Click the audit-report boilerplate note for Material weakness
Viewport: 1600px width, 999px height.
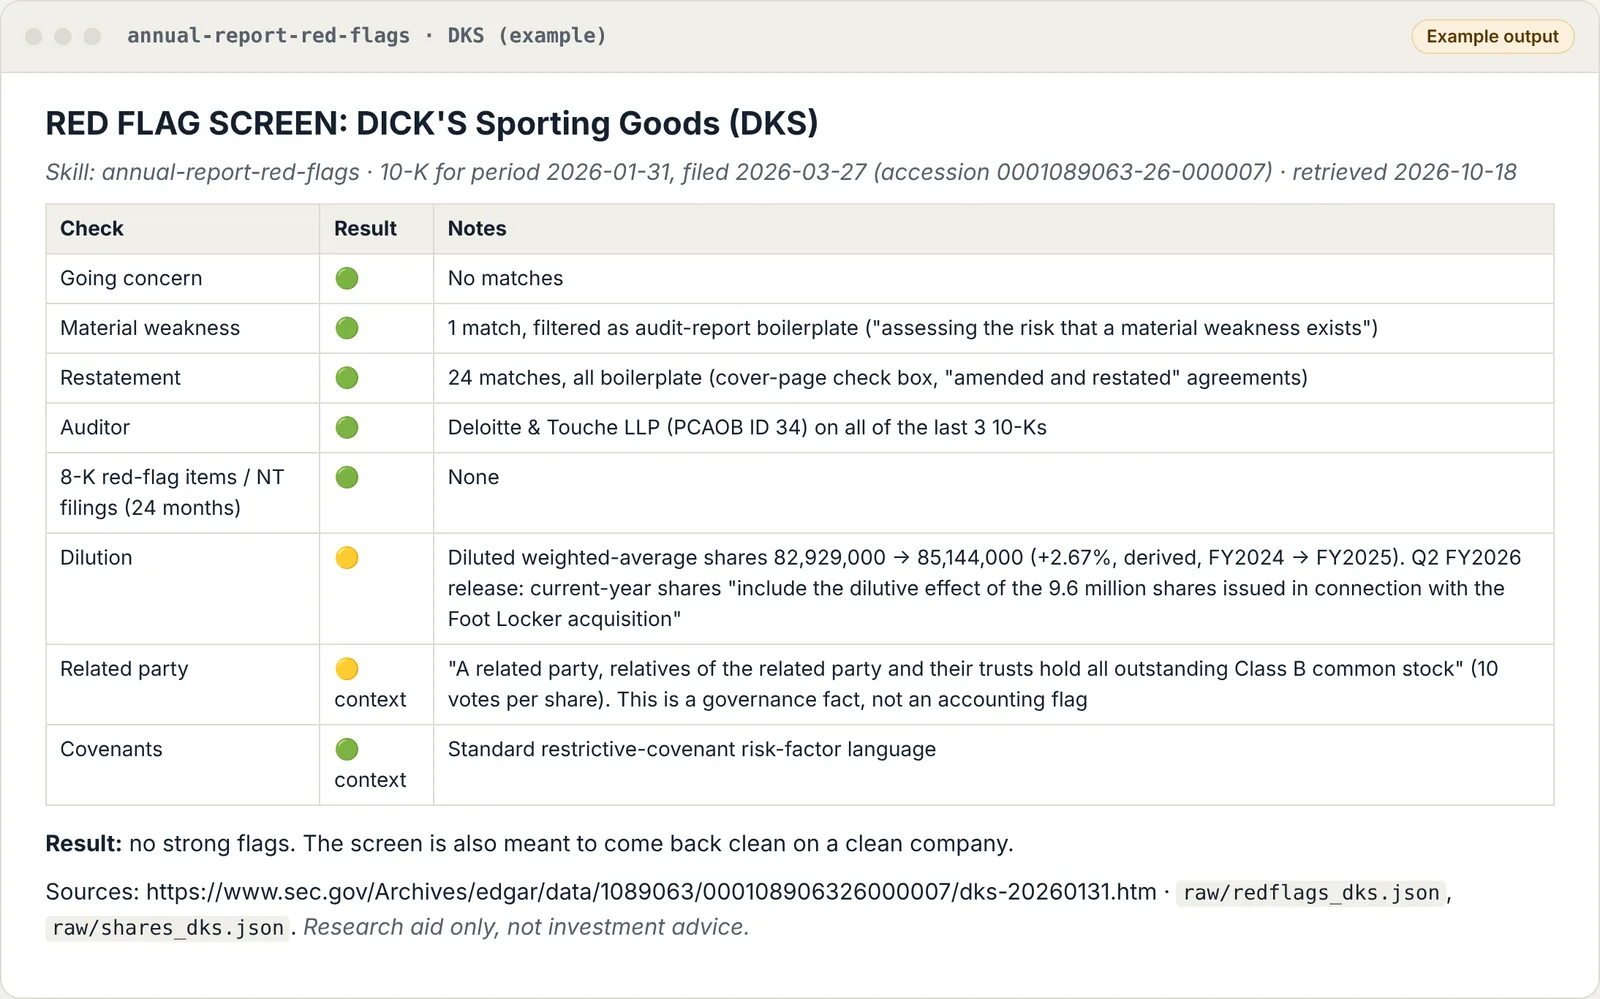pos(913,328)
